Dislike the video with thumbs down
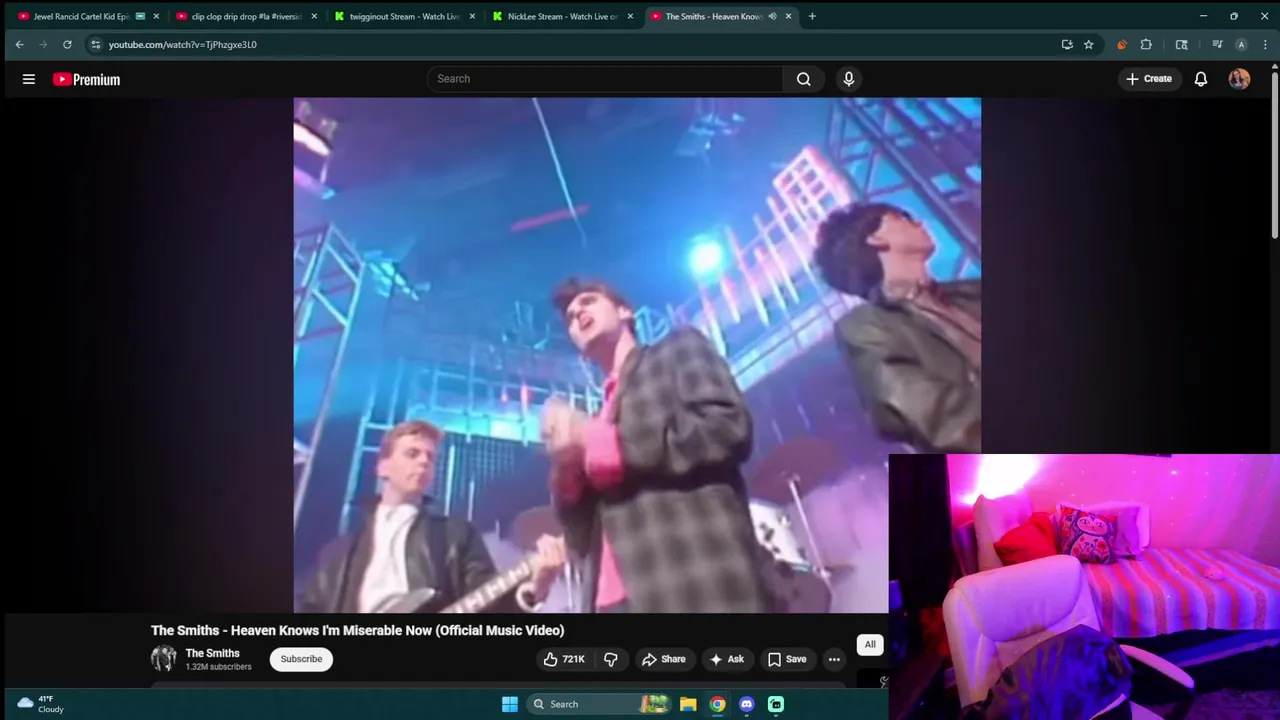This screenshot has width=1280, height=720. coord(610,659)
